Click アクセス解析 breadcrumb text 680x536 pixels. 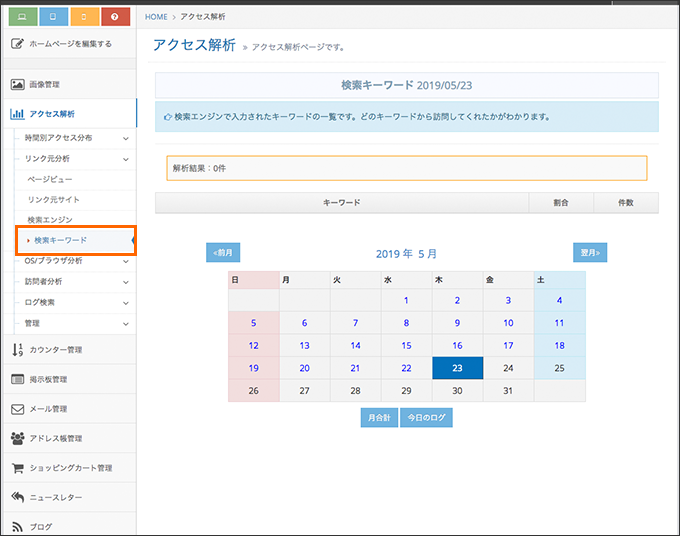(x=203, y=17)
